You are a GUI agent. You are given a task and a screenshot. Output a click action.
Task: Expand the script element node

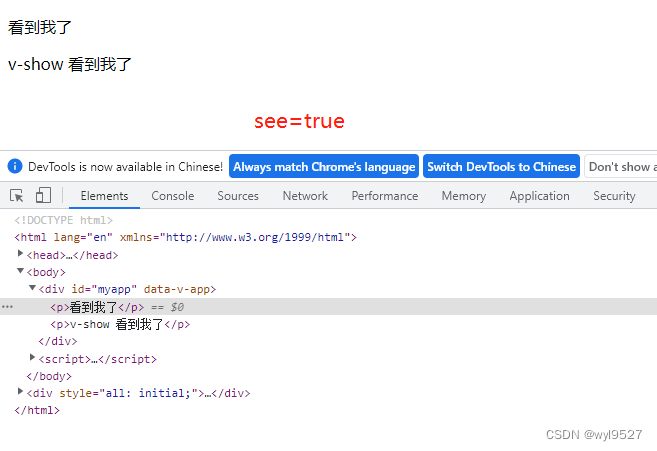(32, 358)
